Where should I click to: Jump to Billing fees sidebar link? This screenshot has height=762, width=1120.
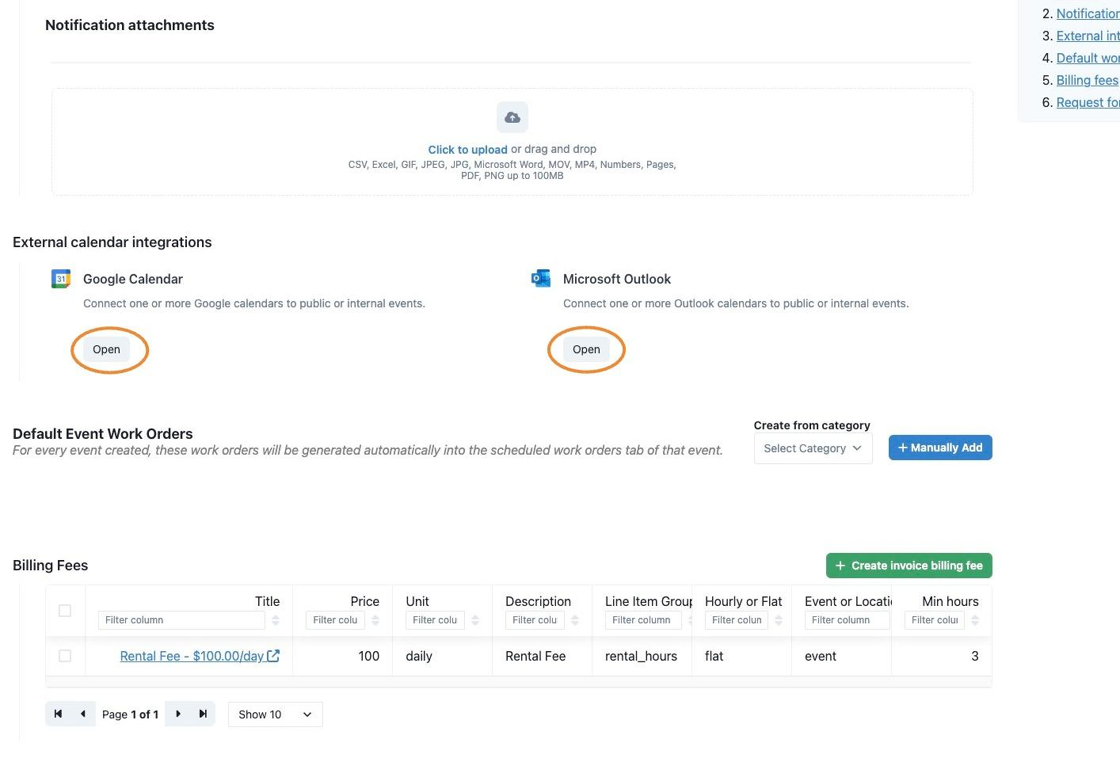[x=1087, y=80]
